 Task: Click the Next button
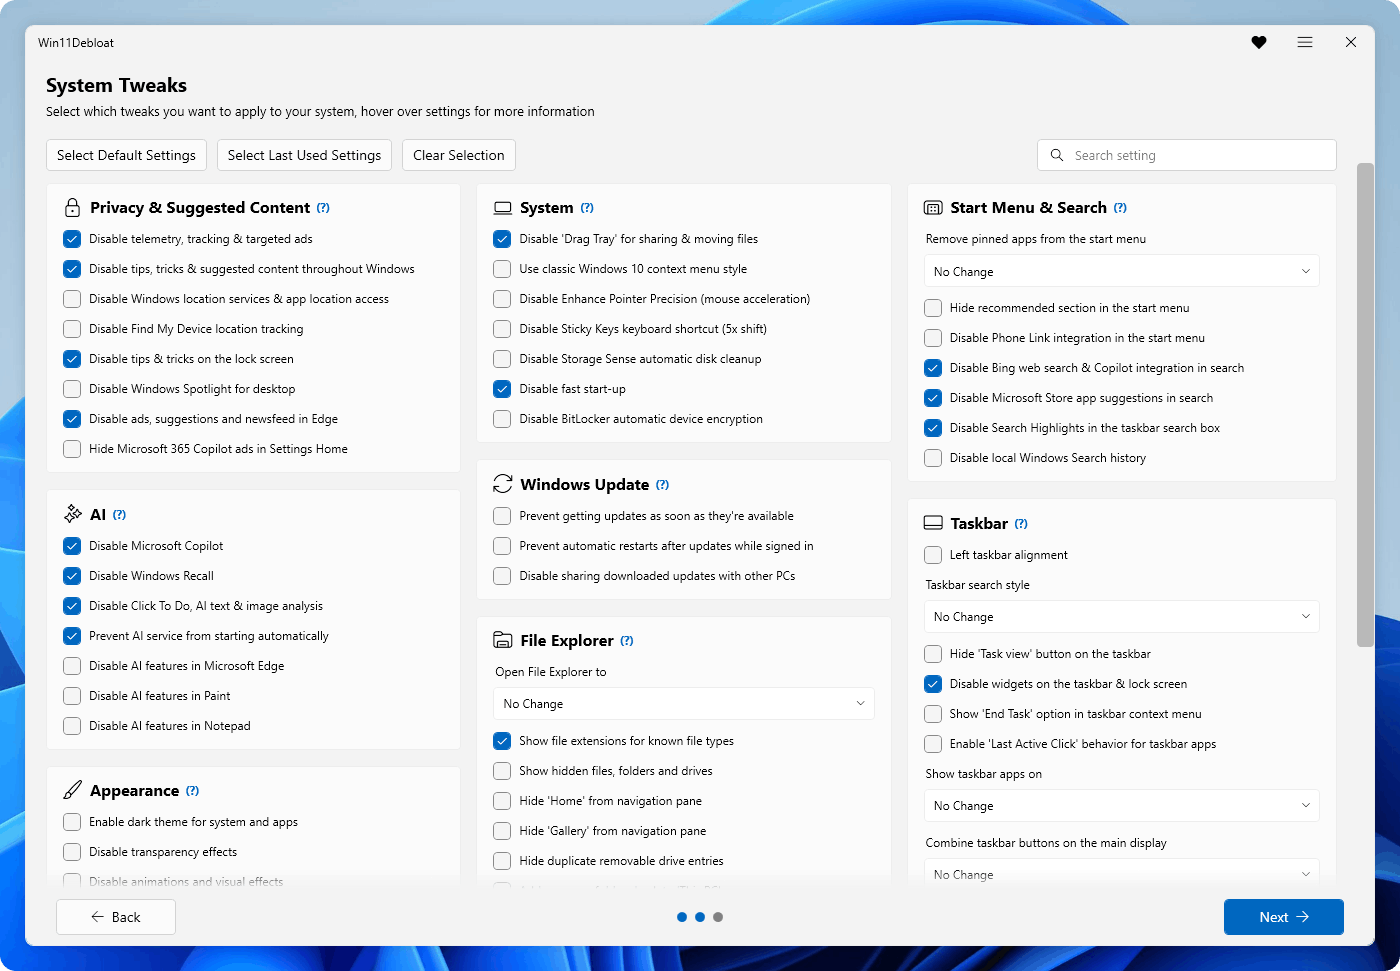[x=1283, y=917]
